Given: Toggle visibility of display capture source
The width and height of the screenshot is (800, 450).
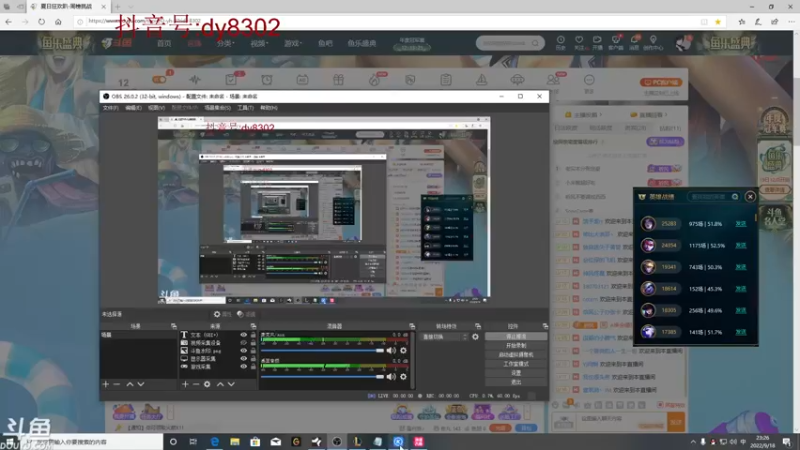Looking at the screenshot, I should [x=243, y=359].
